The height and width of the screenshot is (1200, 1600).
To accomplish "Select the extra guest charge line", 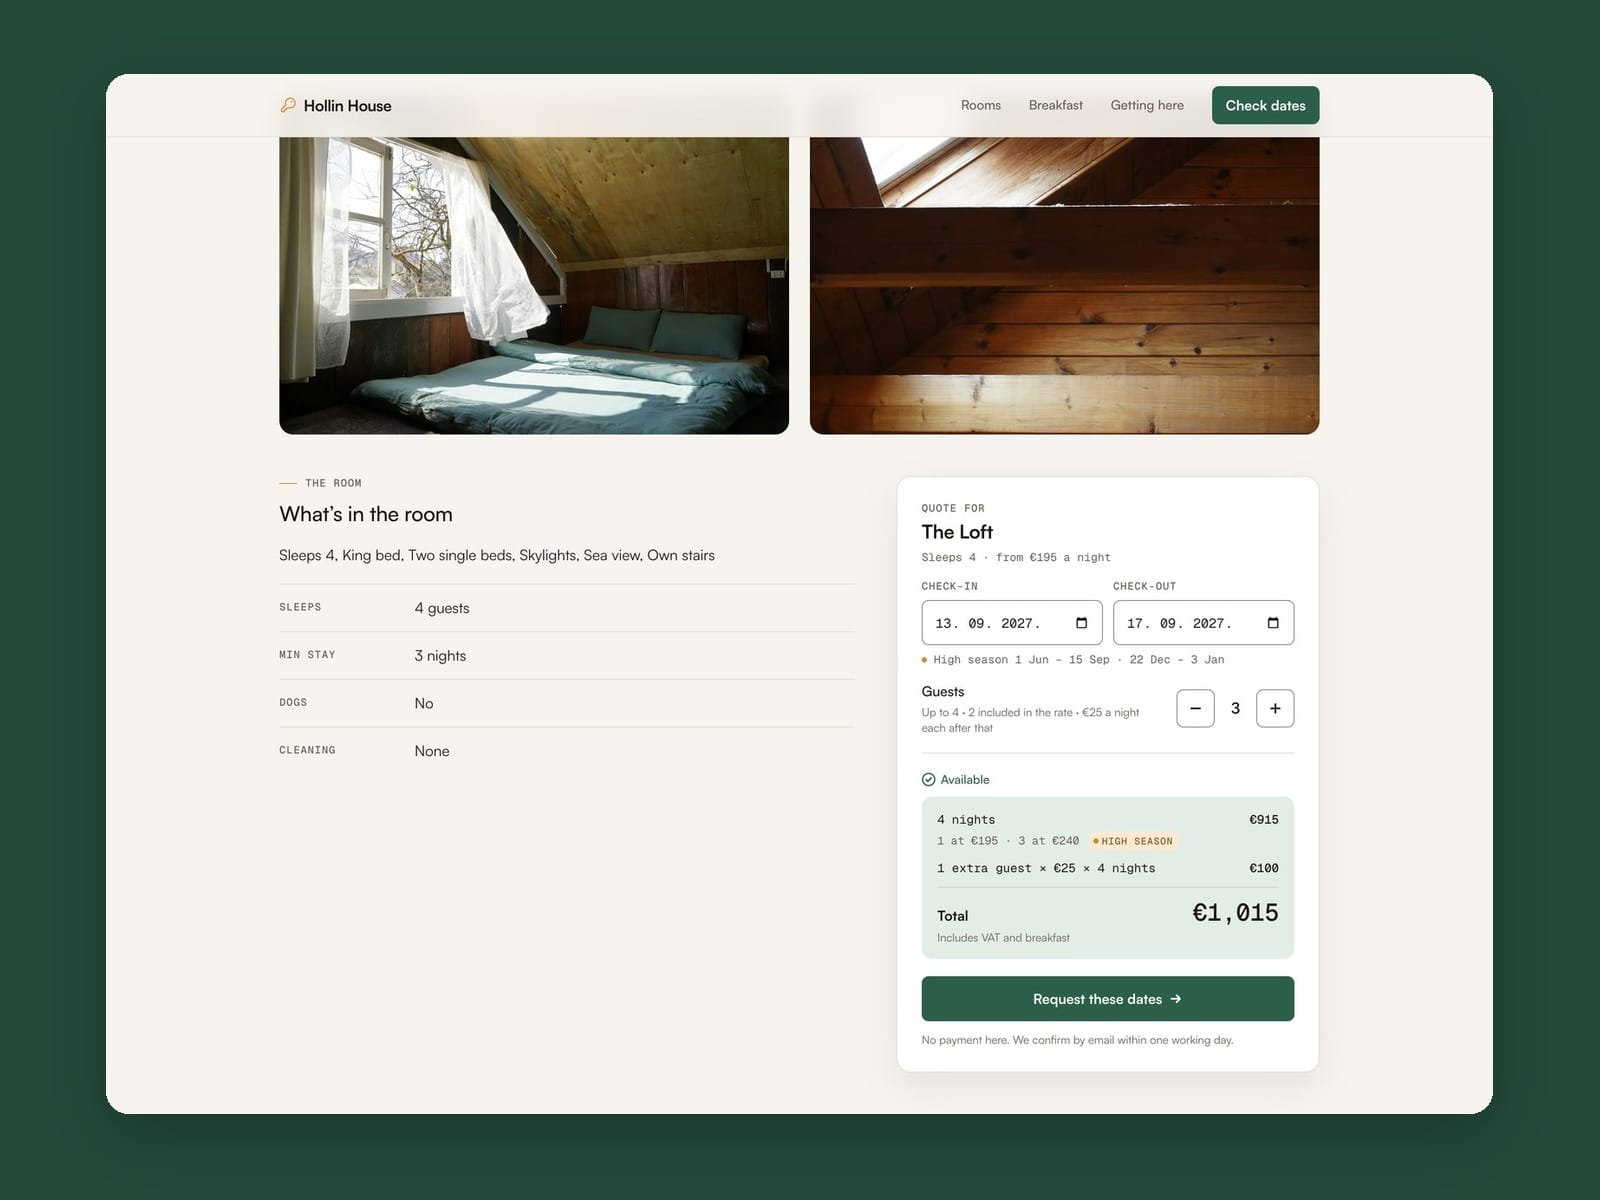I will (x=1046, y=869).
